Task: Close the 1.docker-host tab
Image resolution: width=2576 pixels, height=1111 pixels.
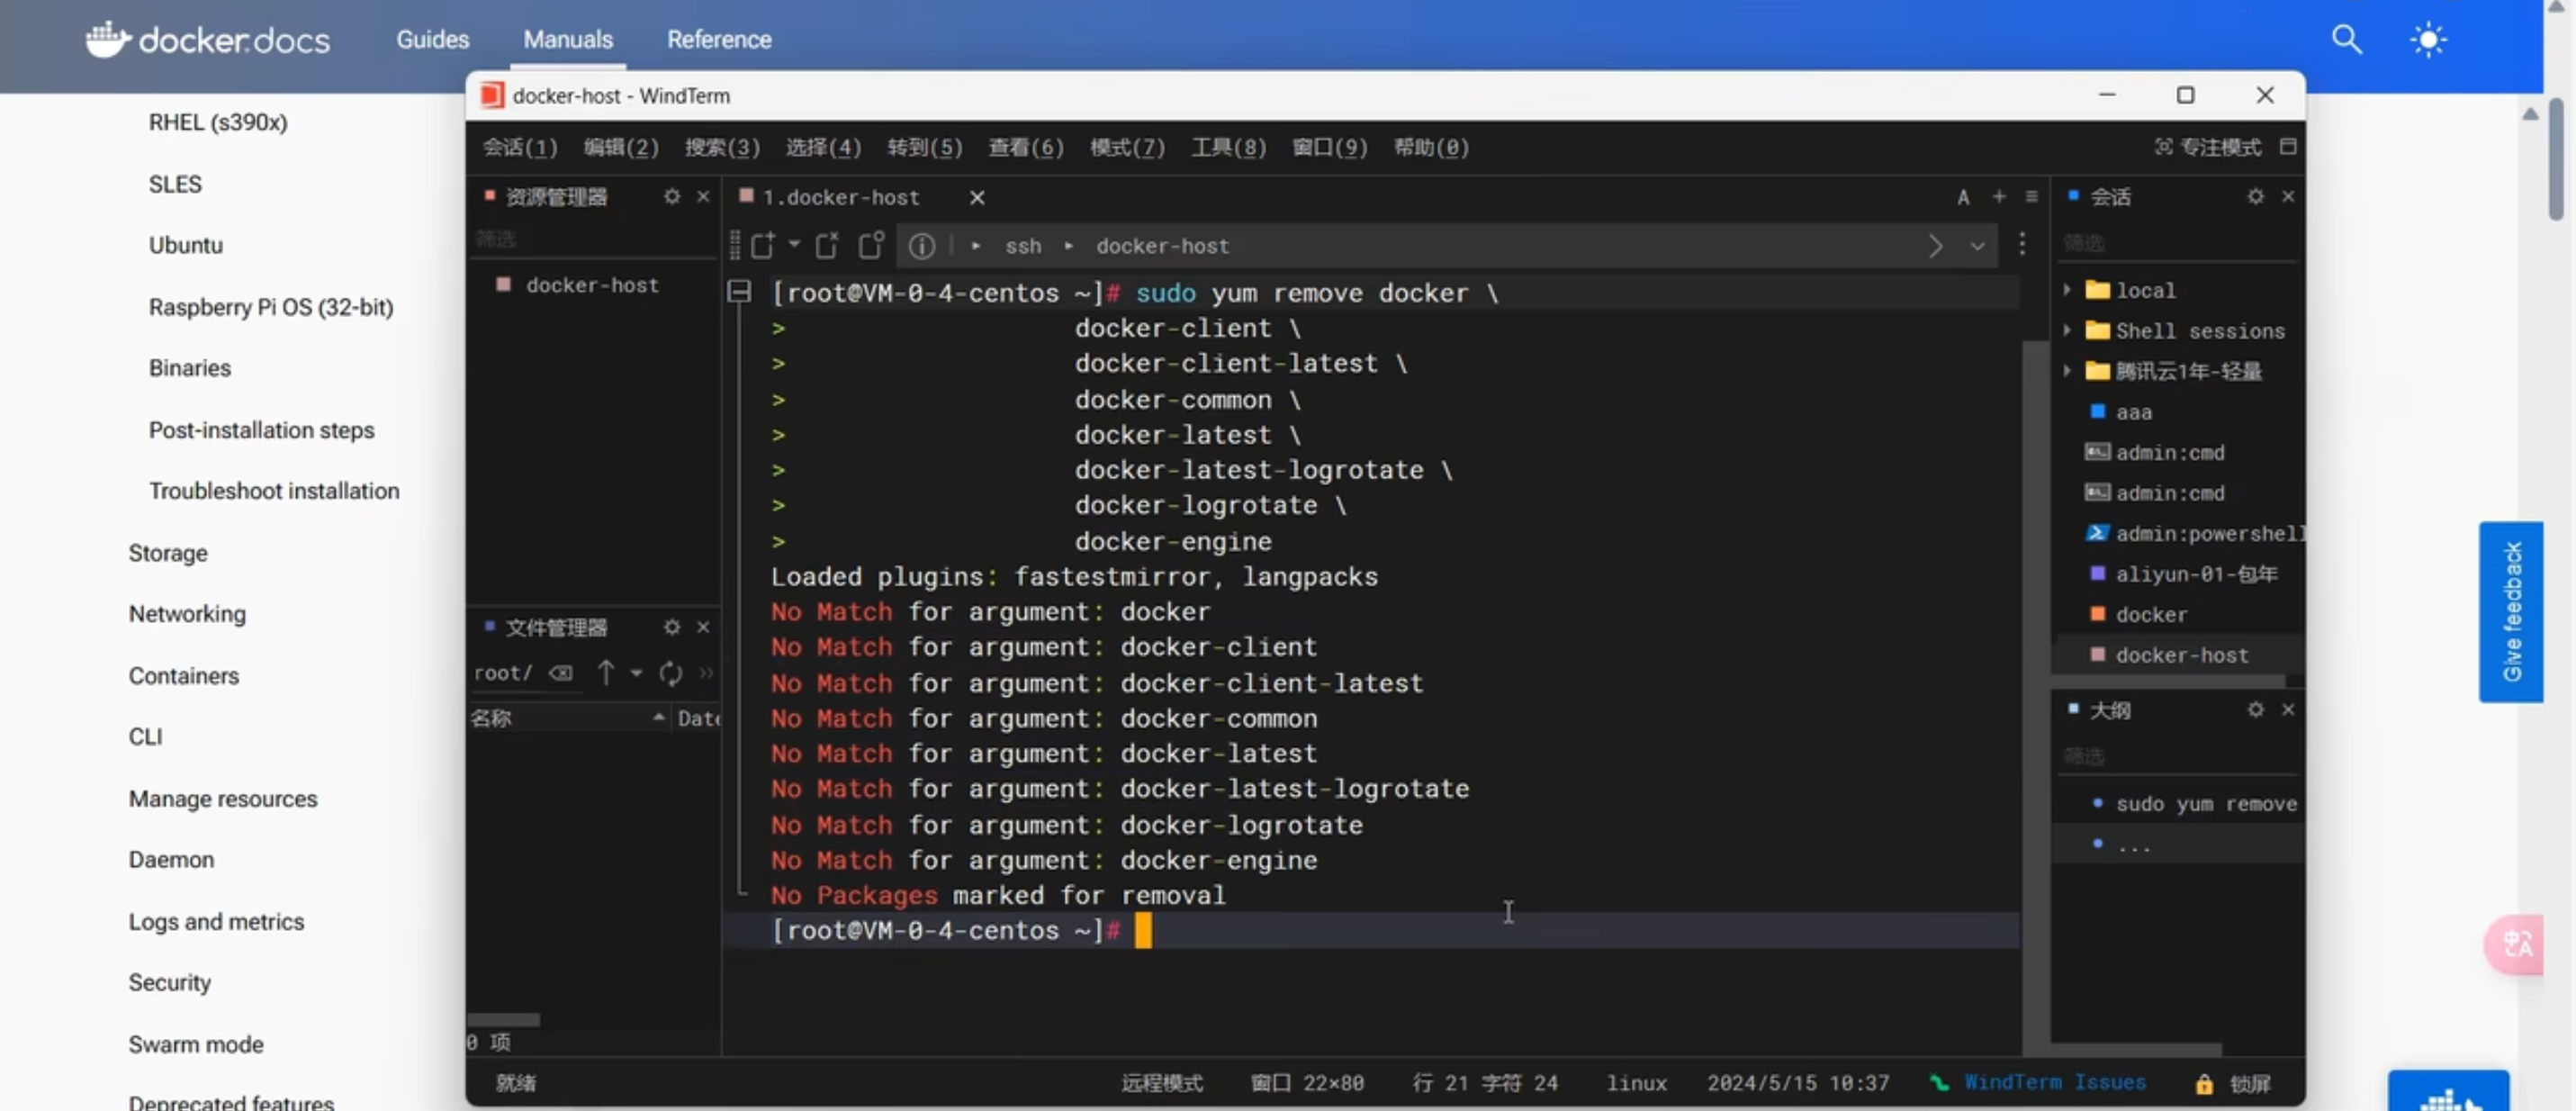Action: [977, 198]
